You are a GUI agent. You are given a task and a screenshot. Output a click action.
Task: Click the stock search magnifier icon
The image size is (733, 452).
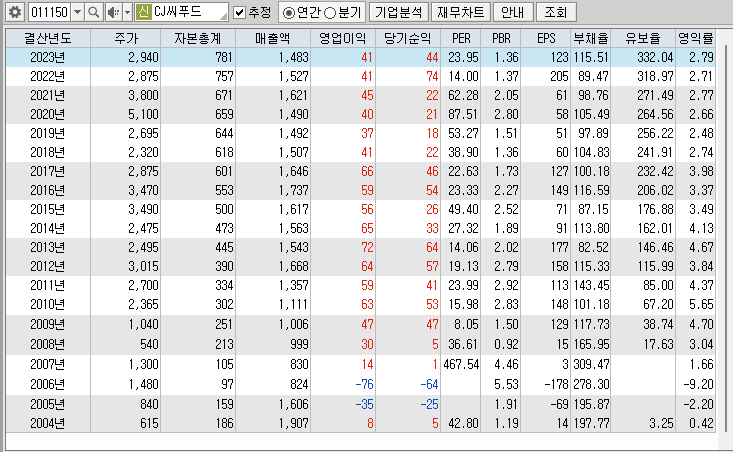[93, 12]
